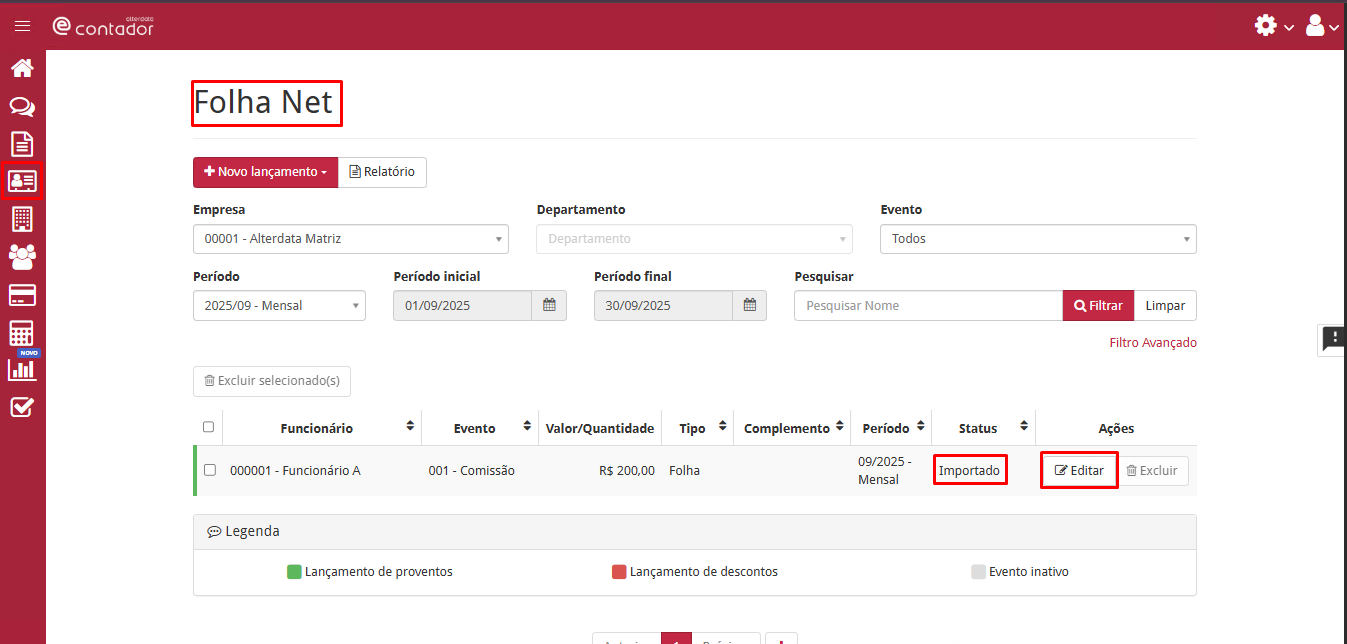Click Excluir selecionado(s) button
Screen dimensions: 1347x644
[x=272, y=381]
